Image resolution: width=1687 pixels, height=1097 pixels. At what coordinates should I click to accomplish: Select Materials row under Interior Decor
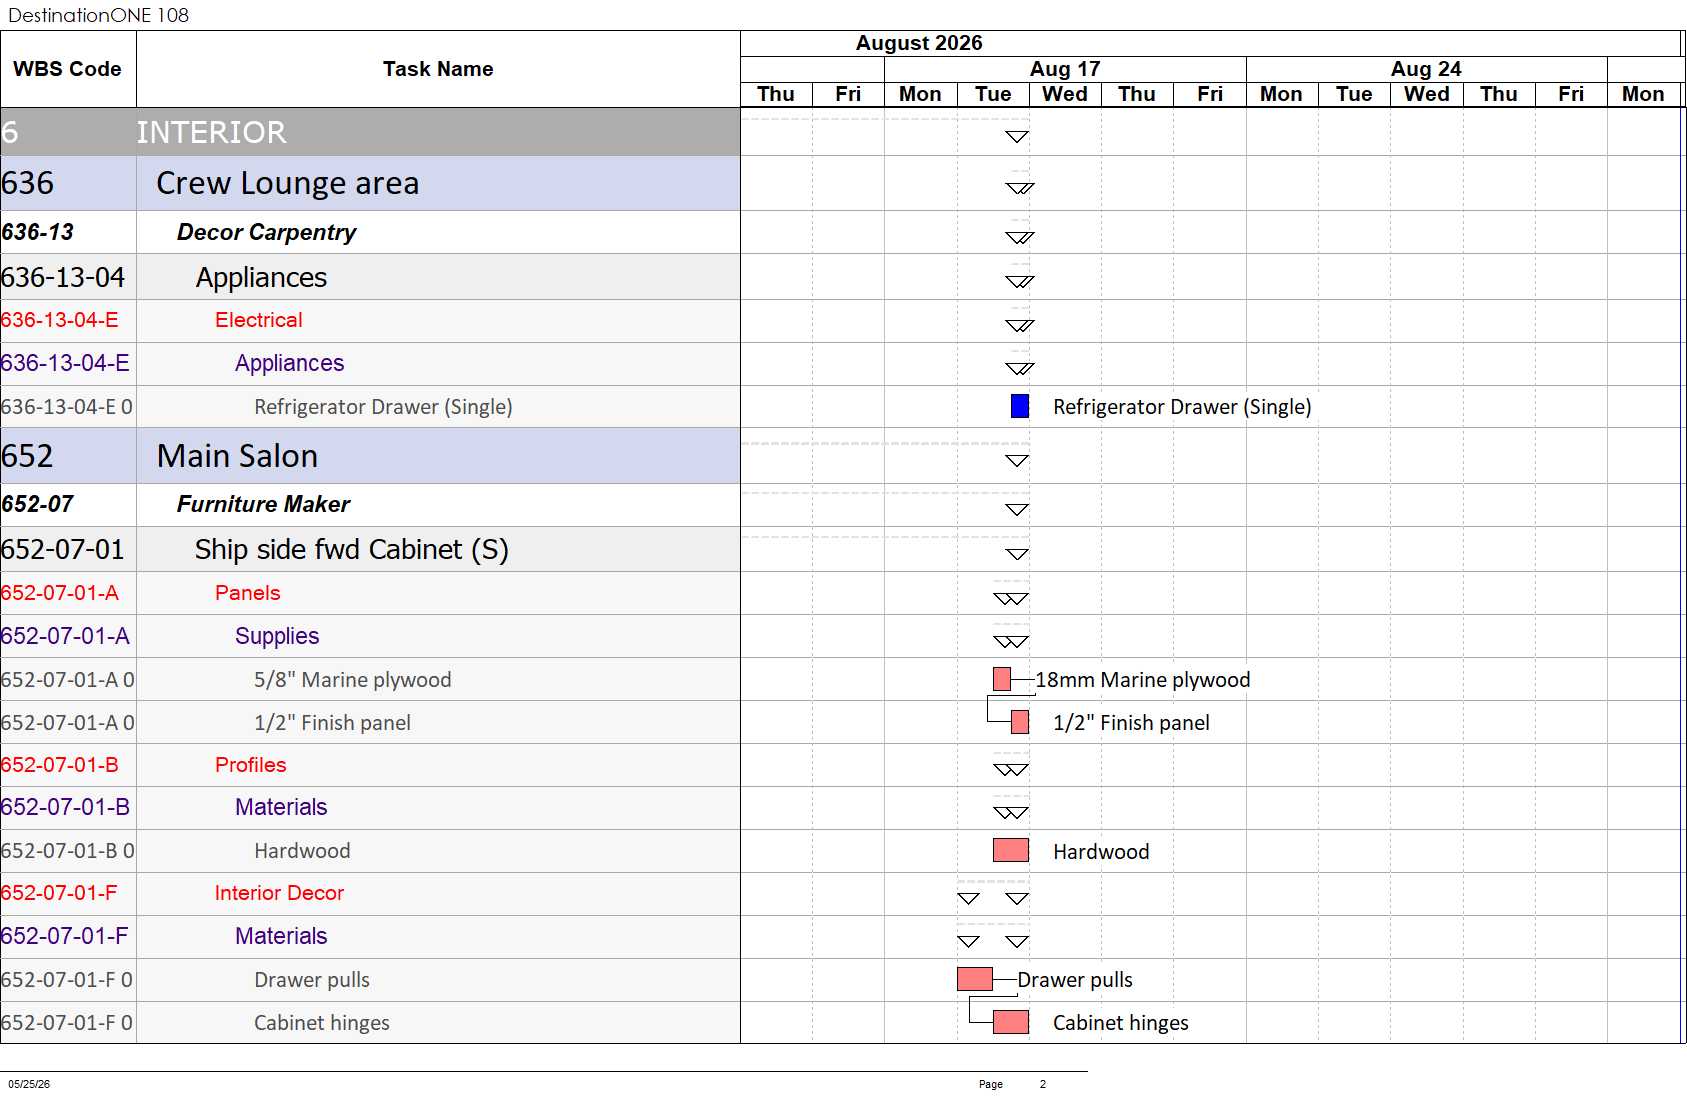coord(370,936)
